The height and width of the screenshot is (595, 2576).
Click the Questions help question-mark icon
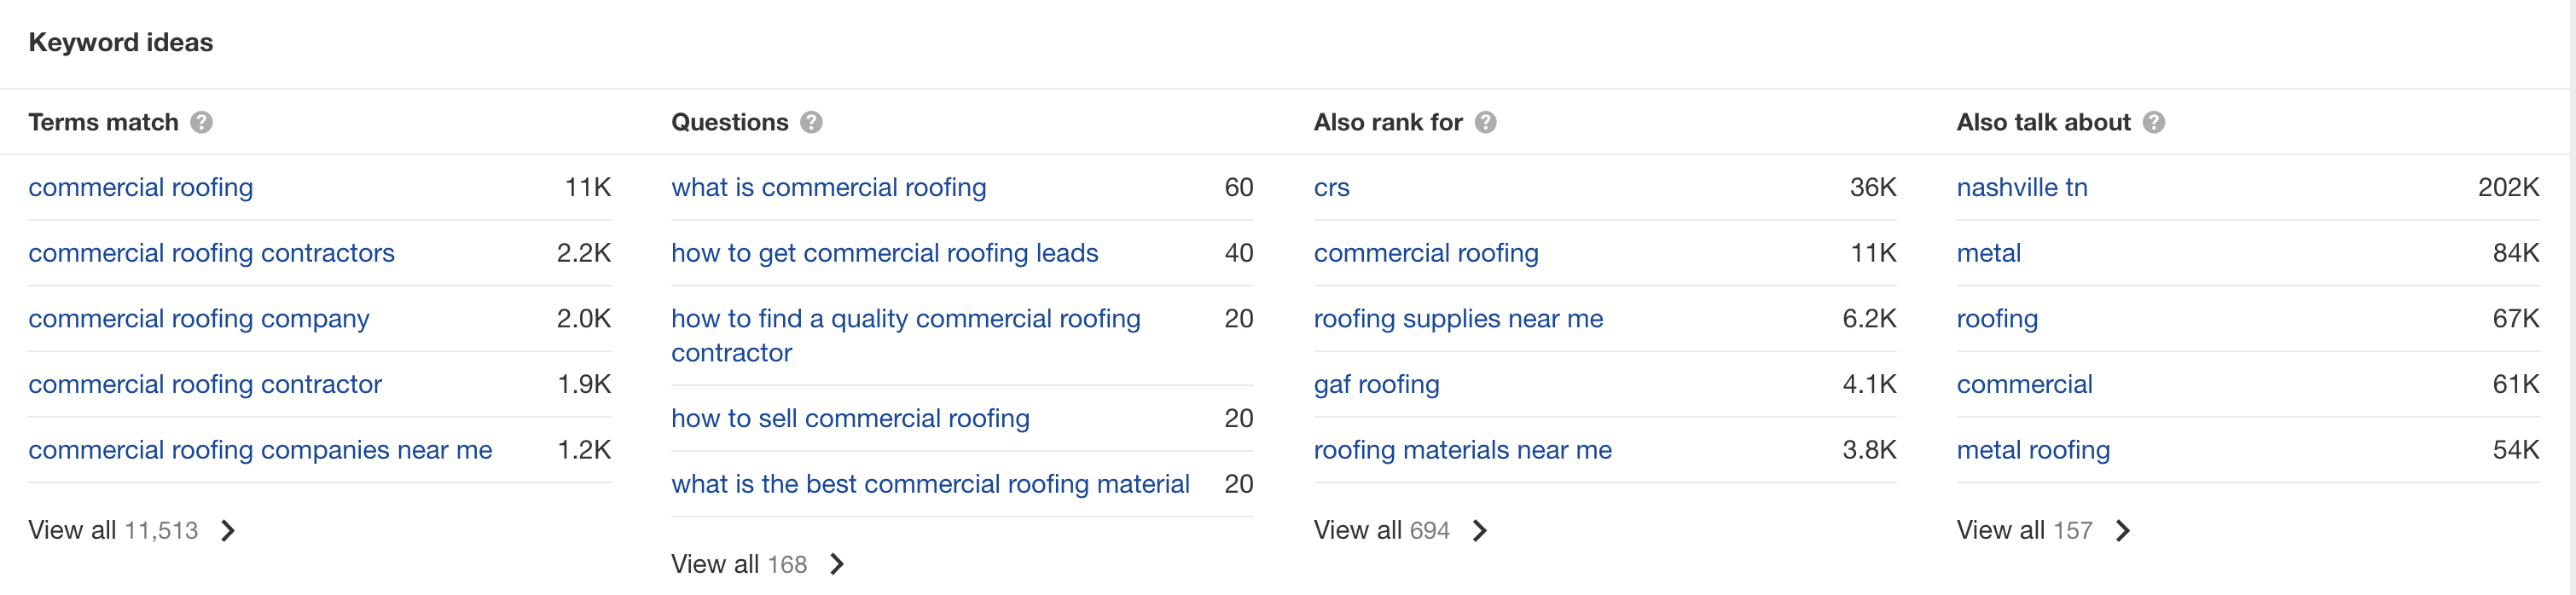(x=812, y=122)
